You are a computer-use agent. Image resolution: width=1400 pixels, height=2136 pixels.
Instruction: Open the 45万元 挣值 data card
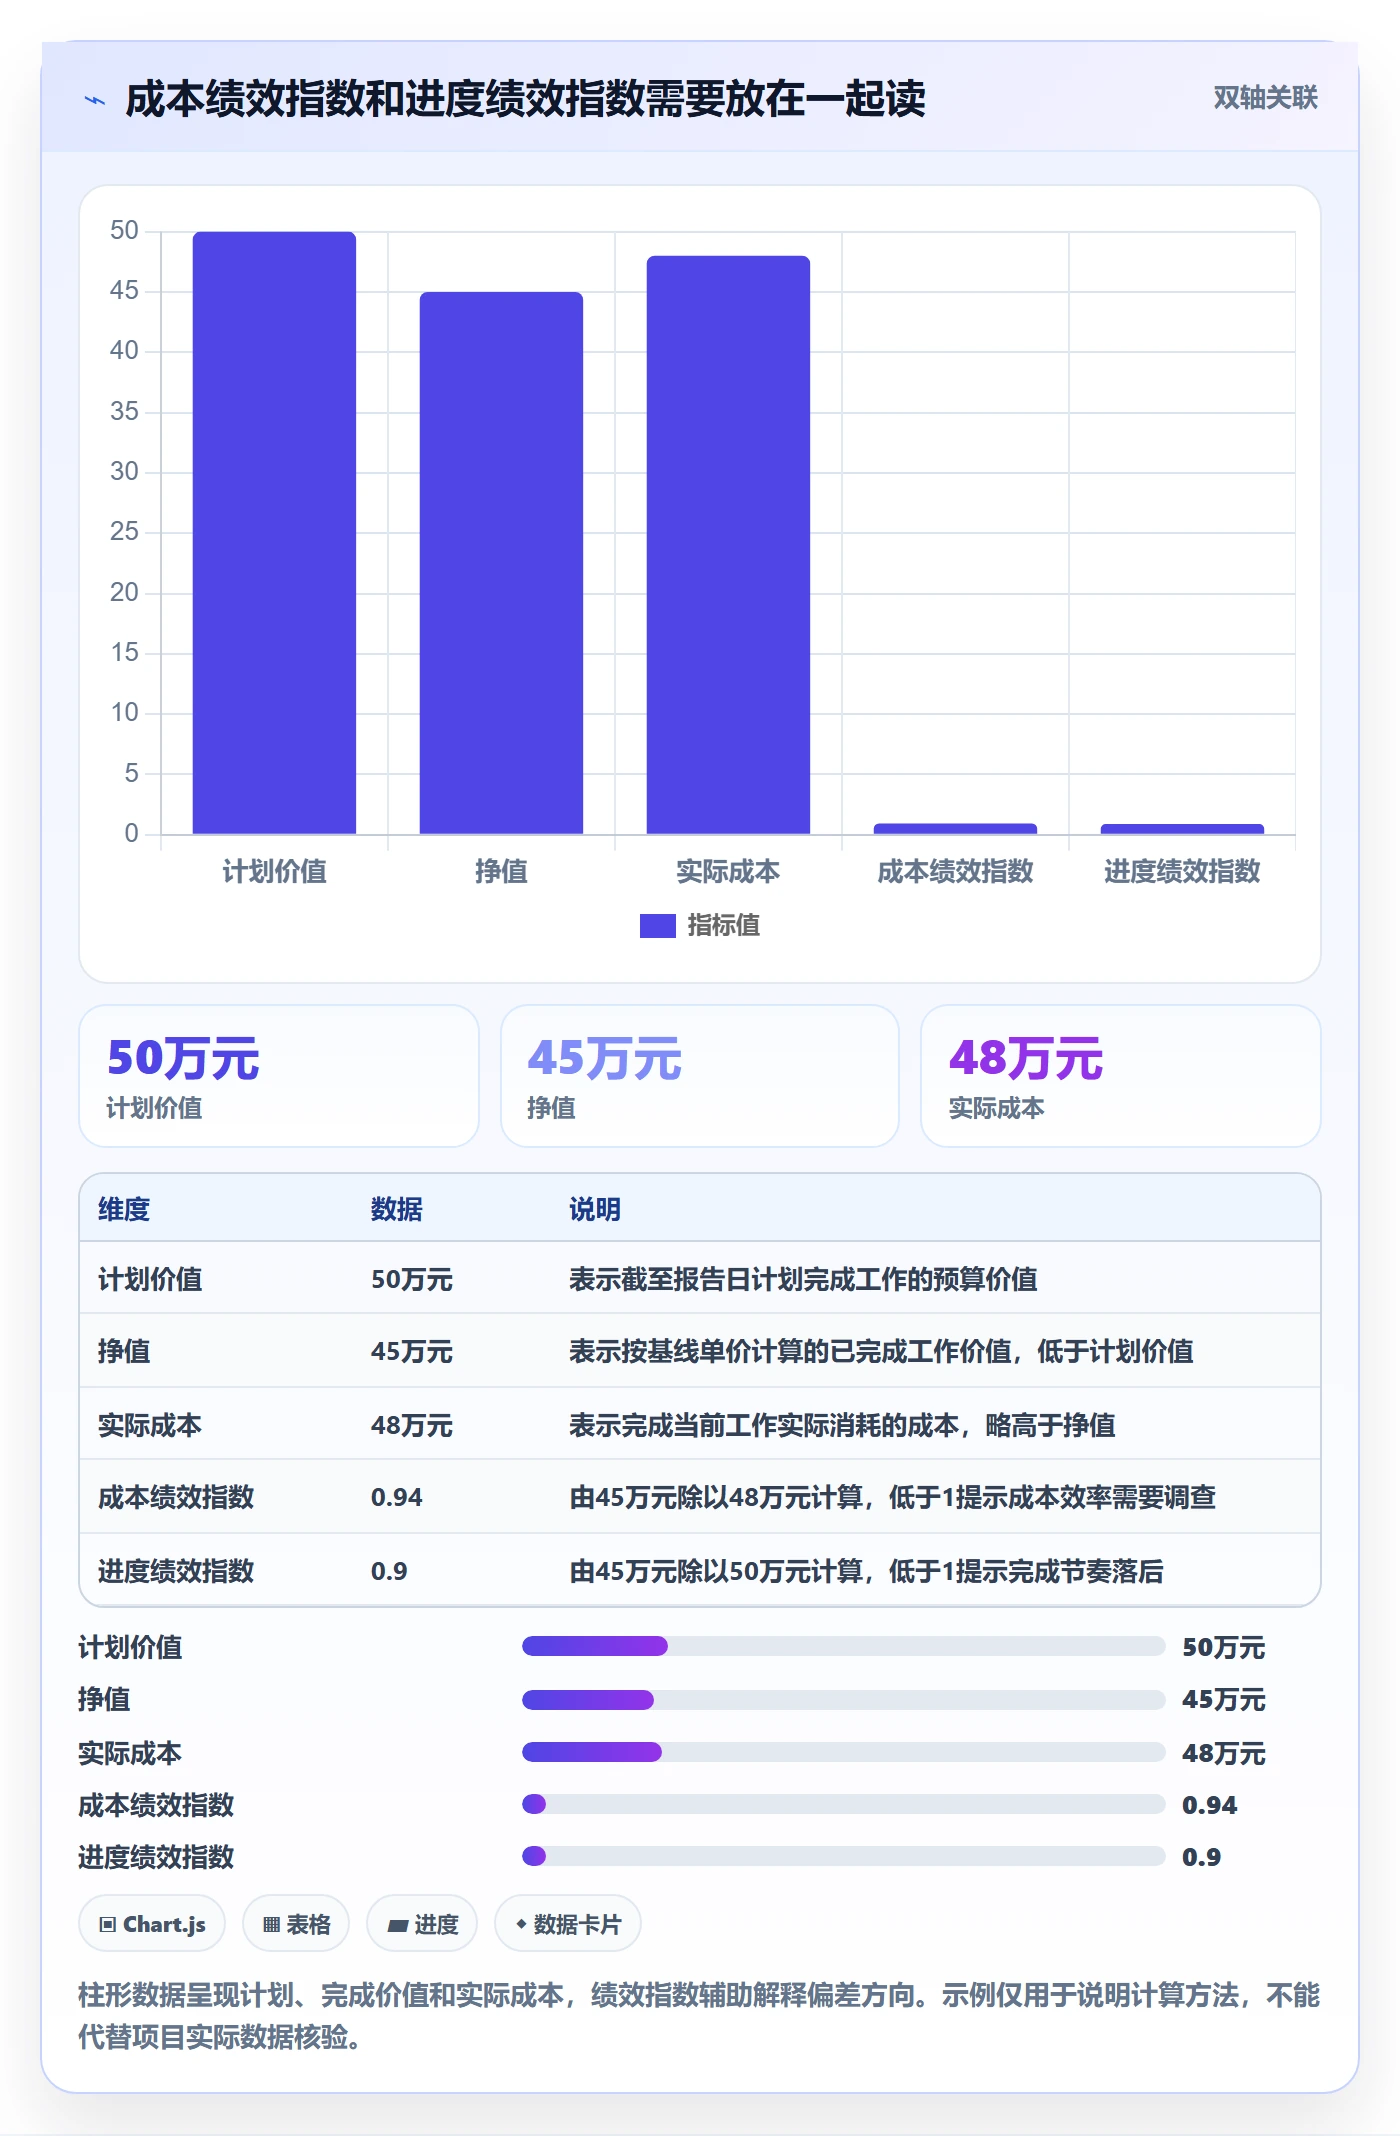(x=700, y=1076)
